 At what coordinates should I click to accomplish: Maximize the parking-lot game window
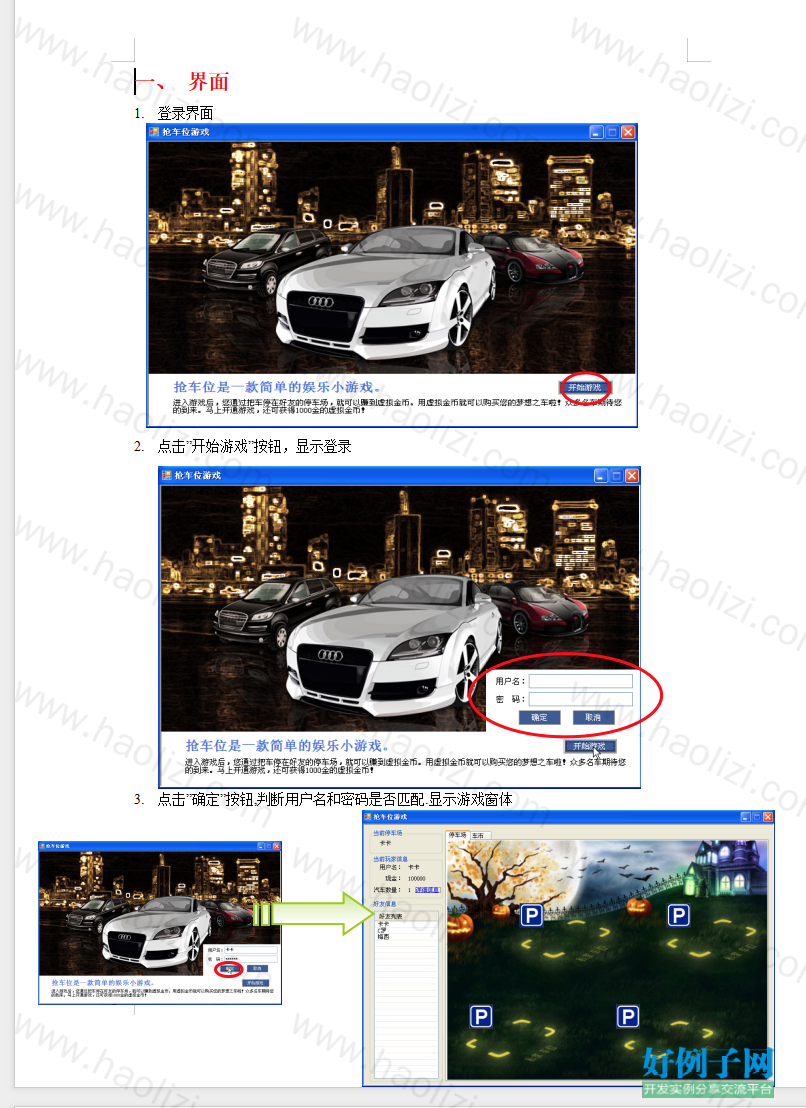pyautogui.click(x=757, y=817)
